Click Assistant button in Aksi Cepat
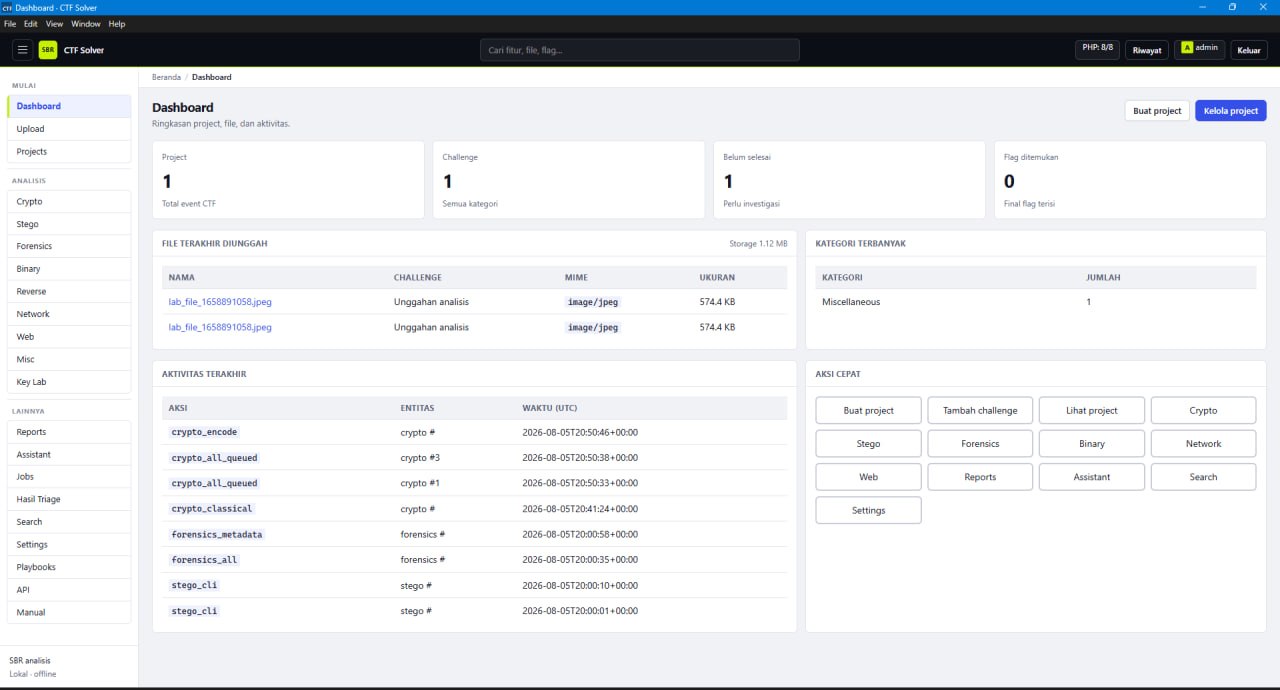 tap(1092, 477)
